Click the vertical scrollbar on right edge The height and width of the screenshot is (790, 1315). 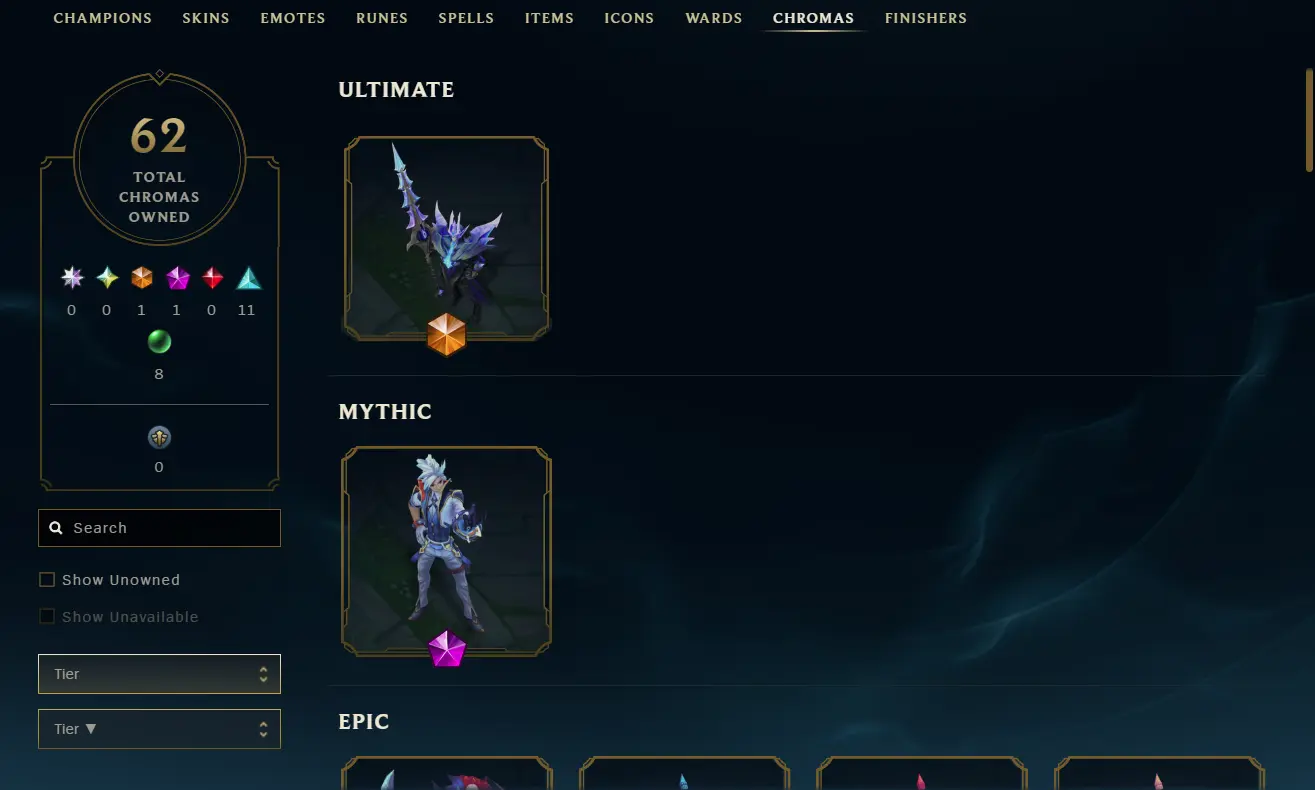(1309, 120)
